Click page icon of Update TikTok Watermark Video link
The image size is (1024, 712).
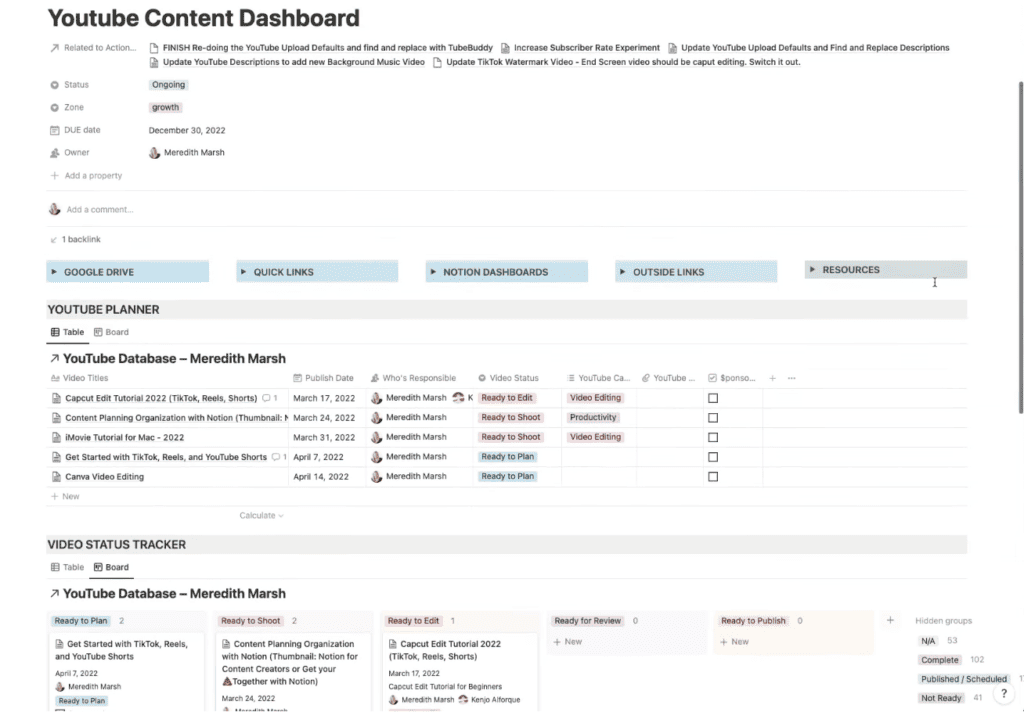(438, 62)
